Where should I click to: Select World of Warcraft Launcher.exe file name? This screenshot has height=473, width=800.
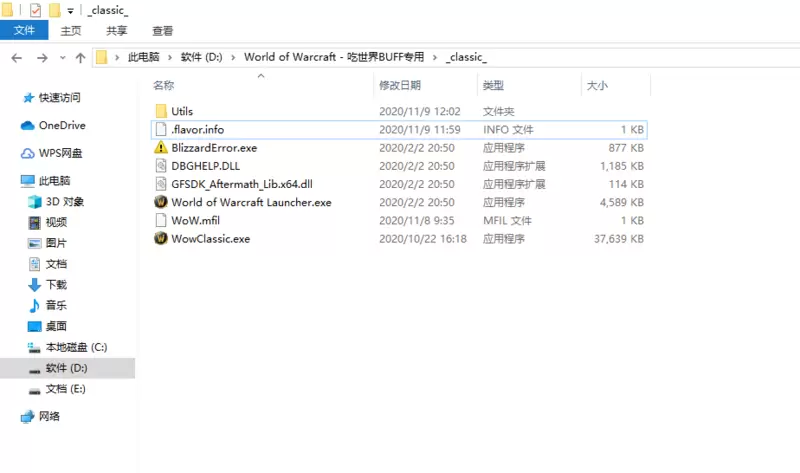pyautogui.click(x=252, y=202)
